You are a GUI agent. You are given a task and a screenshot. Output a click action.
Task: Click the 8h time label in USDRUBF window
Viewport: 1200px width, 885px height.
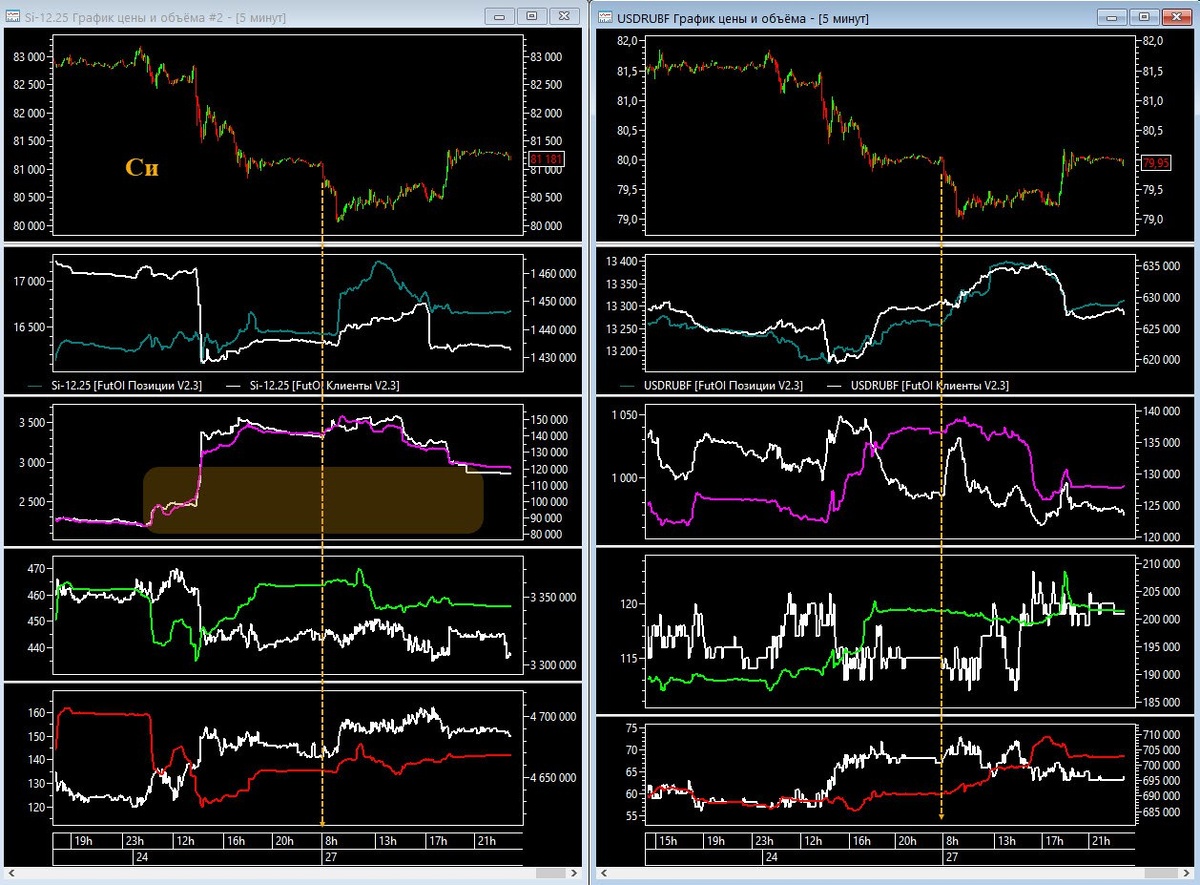pyautogui.click(x=952, y=841)
